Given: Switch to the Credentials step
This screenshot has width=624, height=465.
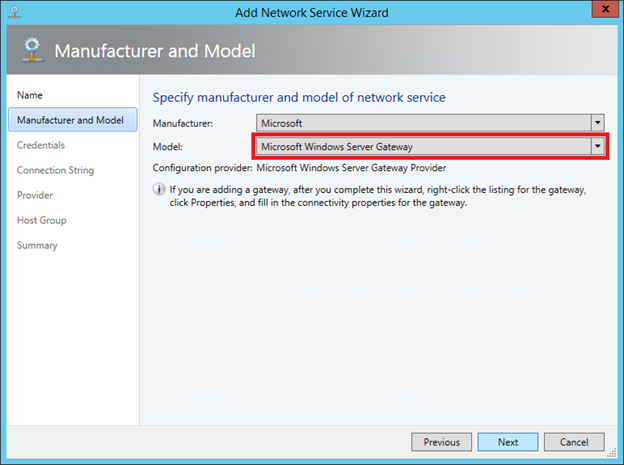Looking at the screenshot, I should pos(41,145).
